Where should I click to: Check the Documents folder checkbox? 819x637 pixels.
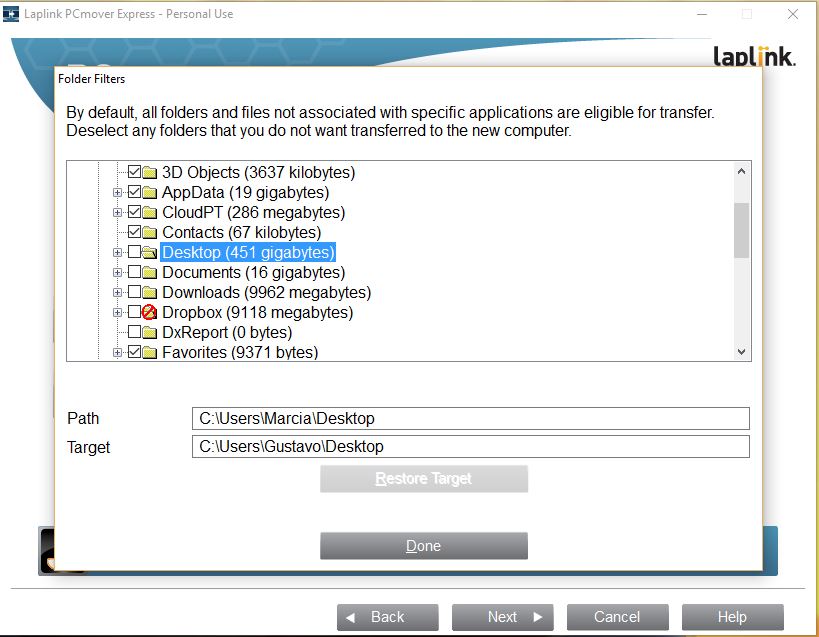[x=134, y=272]
